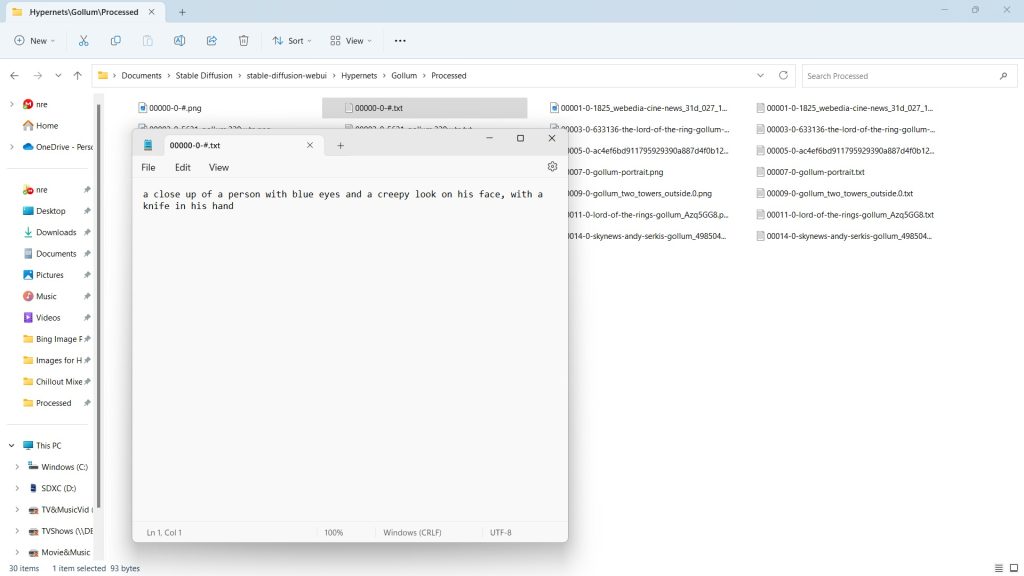The width and height of the screenshot is (1024, 576).
Task: Open the Sort dropdown
Action: [x=292, y=41]
